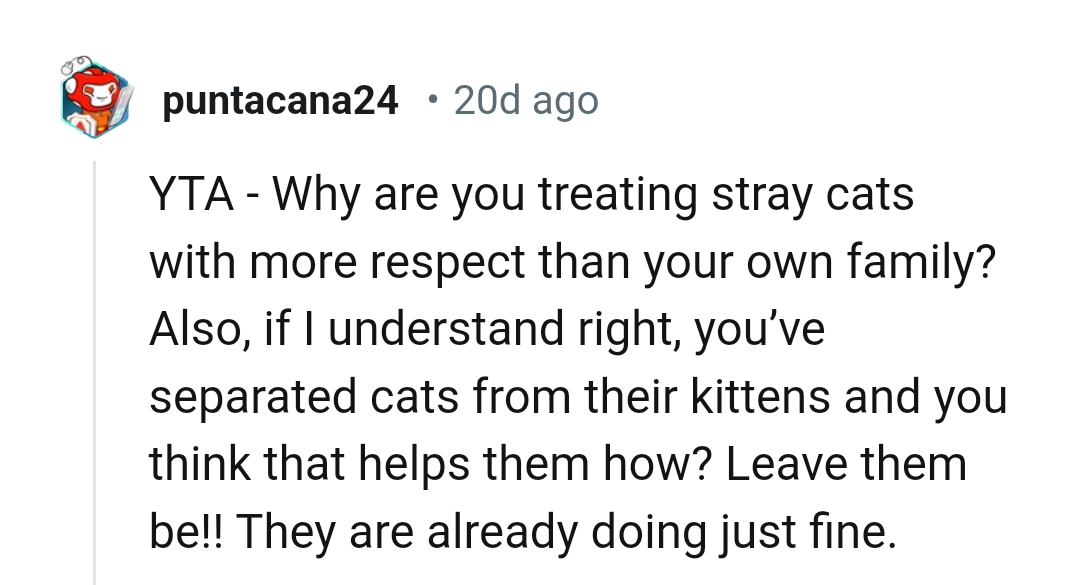The image size is (1079, 585).
Task: Open the puntacana24 user profile
Action: tap(279, 101)
